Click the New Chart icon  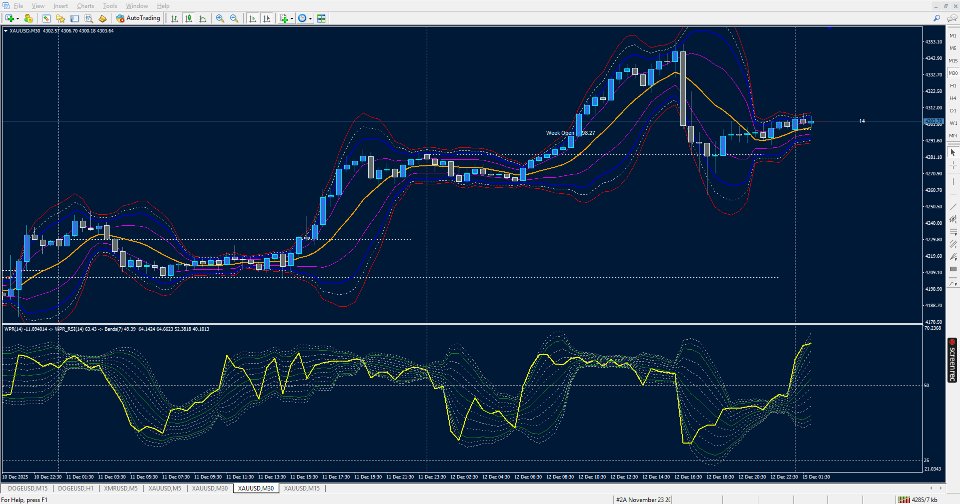pos(9,18)
